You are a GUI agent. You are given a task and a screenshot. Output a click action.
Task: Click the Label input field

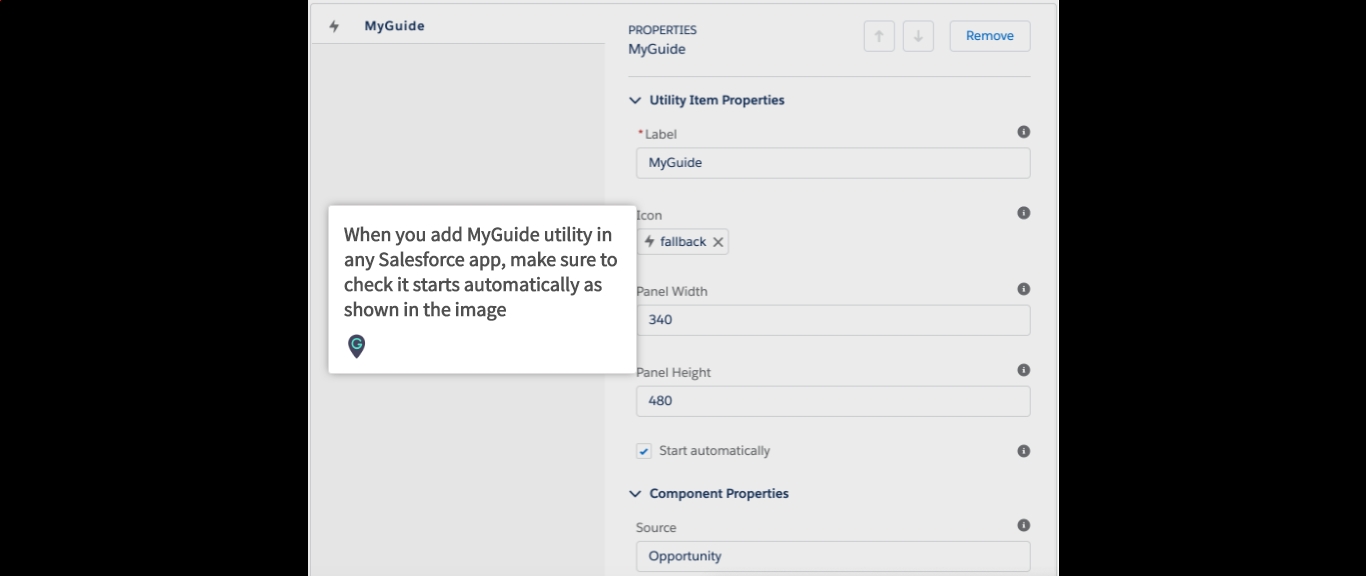click(833, 163)
